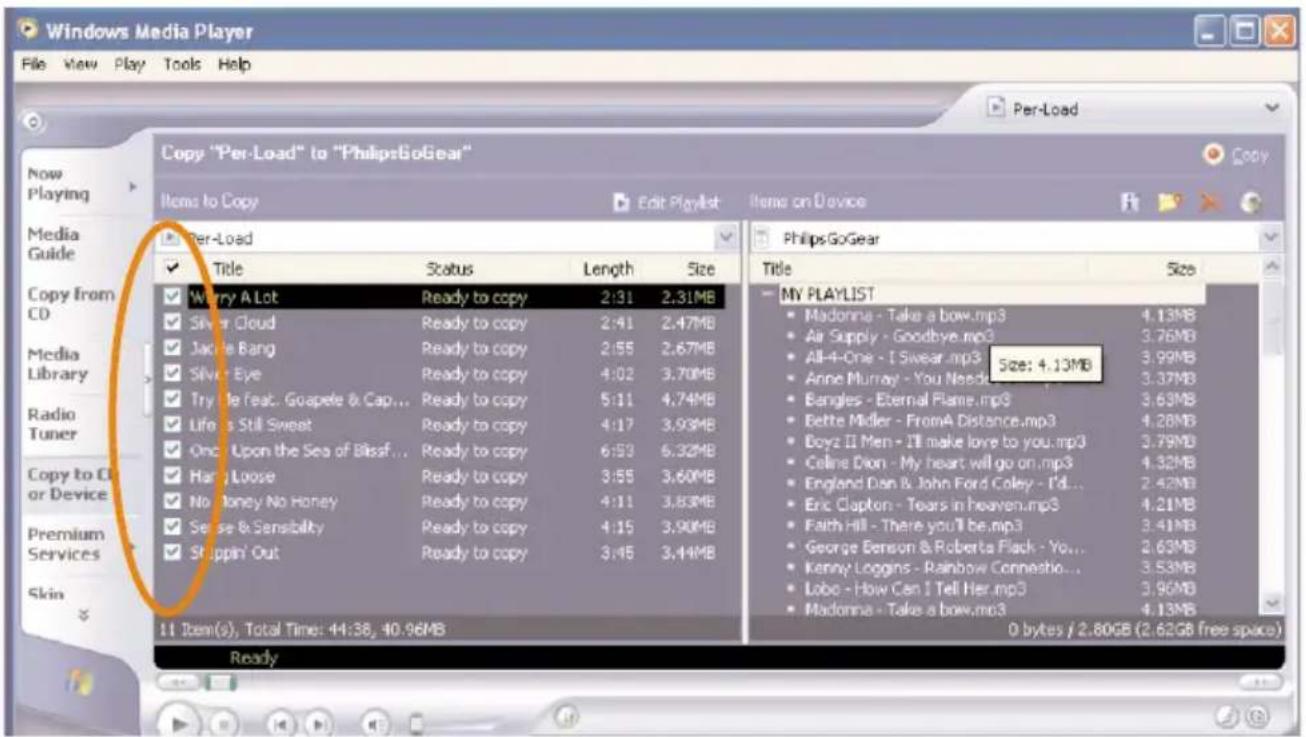Open the File menu

click(34, 65)
